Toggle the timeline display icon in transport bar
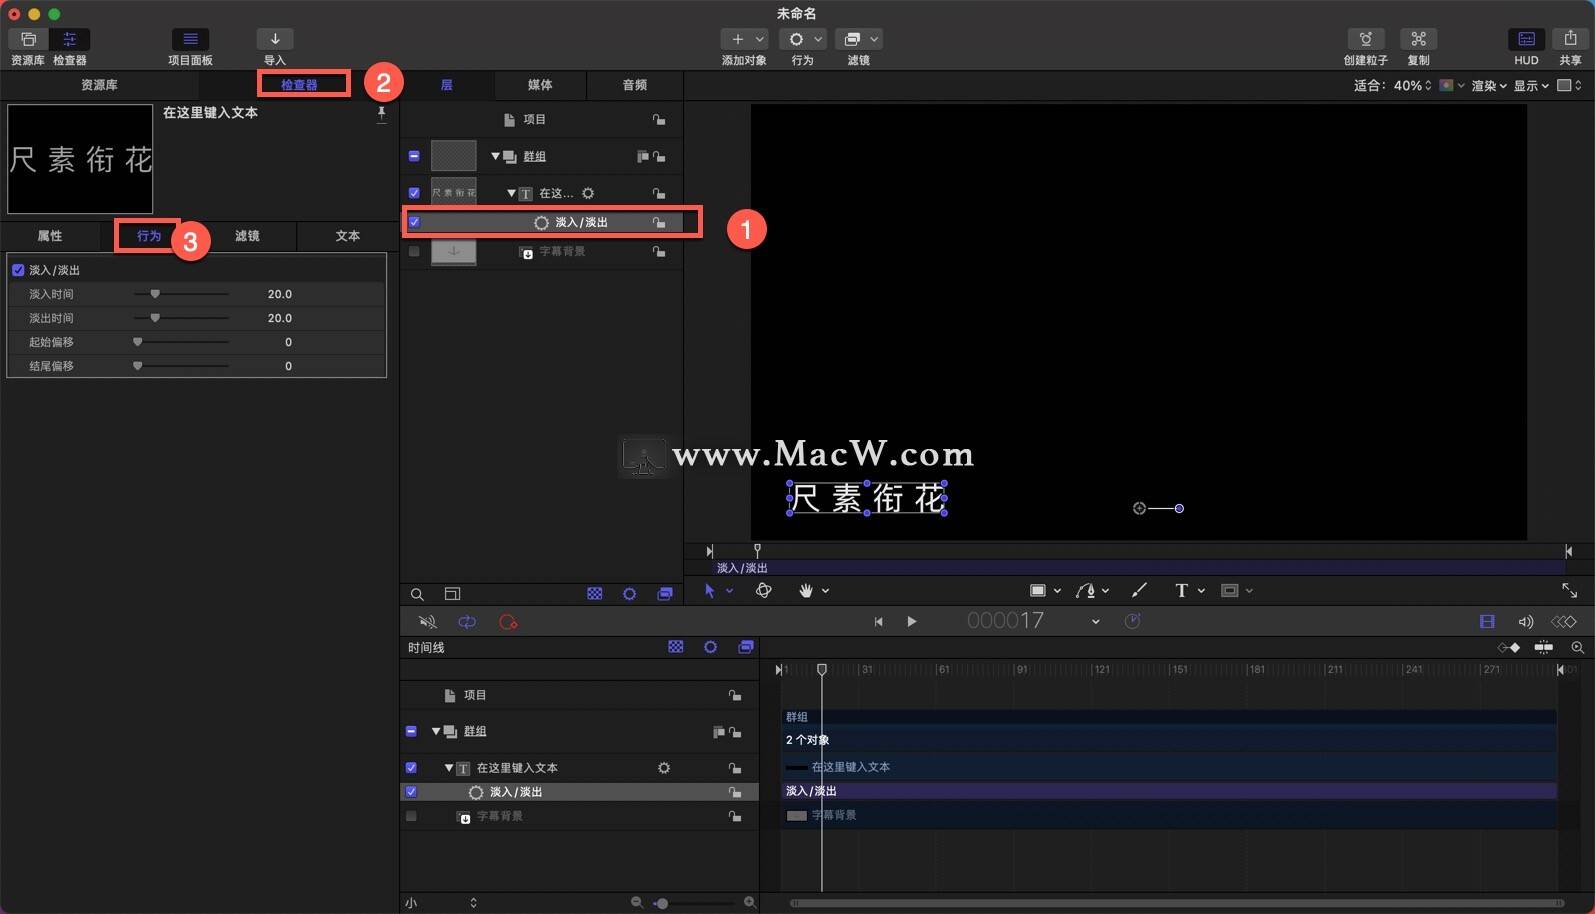Viewport: 1595px width, 914px height. click(1487, 622)
